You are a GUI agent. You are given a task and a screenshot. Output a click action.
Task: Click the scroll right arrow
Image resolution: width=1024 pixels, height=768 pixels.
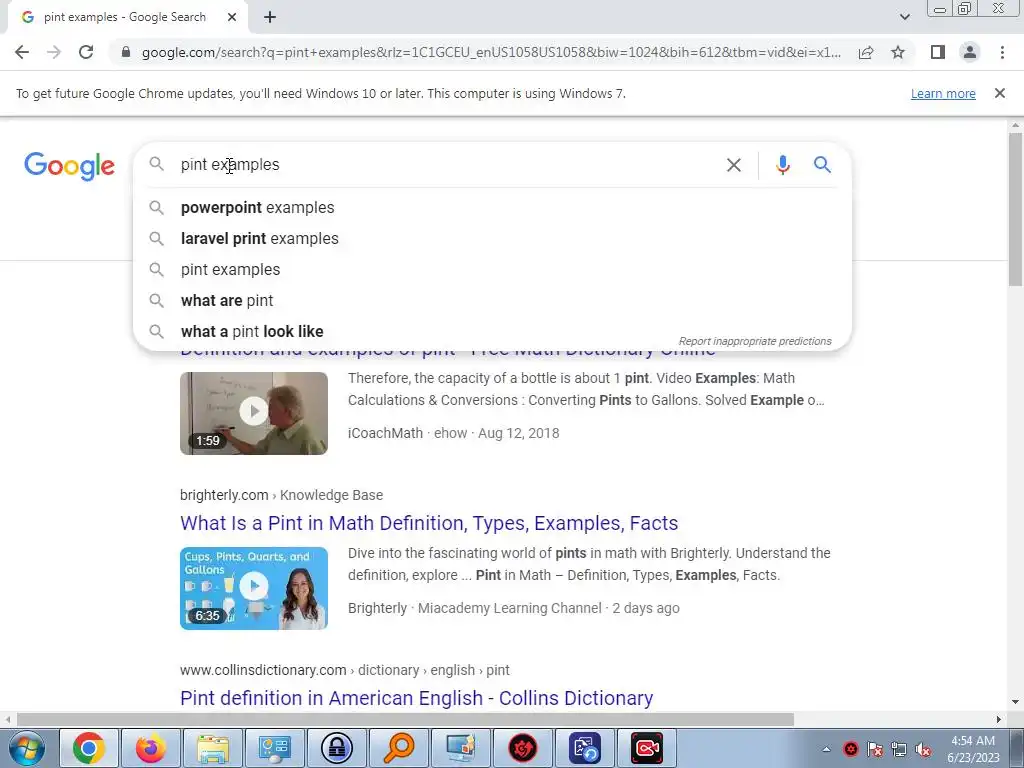998,719
